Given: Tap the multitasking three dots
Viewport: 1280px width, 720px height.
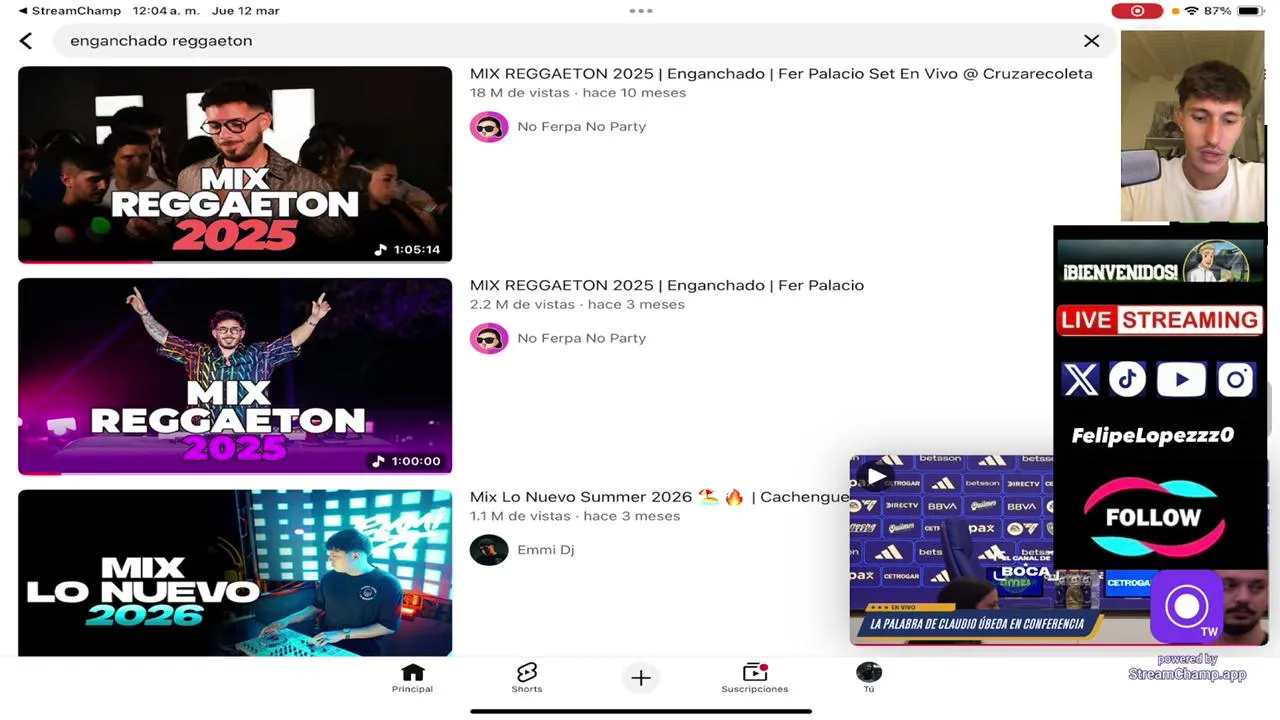Looking at the screenshot, I should (x=641, y=11).
